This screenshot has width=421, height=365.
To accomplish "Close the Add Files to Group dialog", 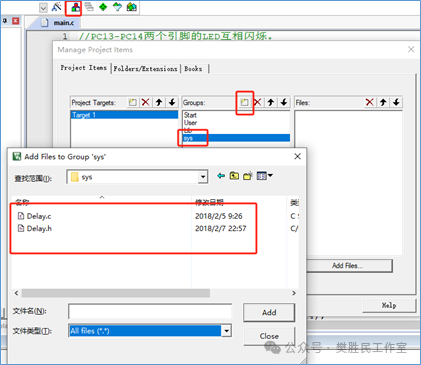I will pos(298,156).
